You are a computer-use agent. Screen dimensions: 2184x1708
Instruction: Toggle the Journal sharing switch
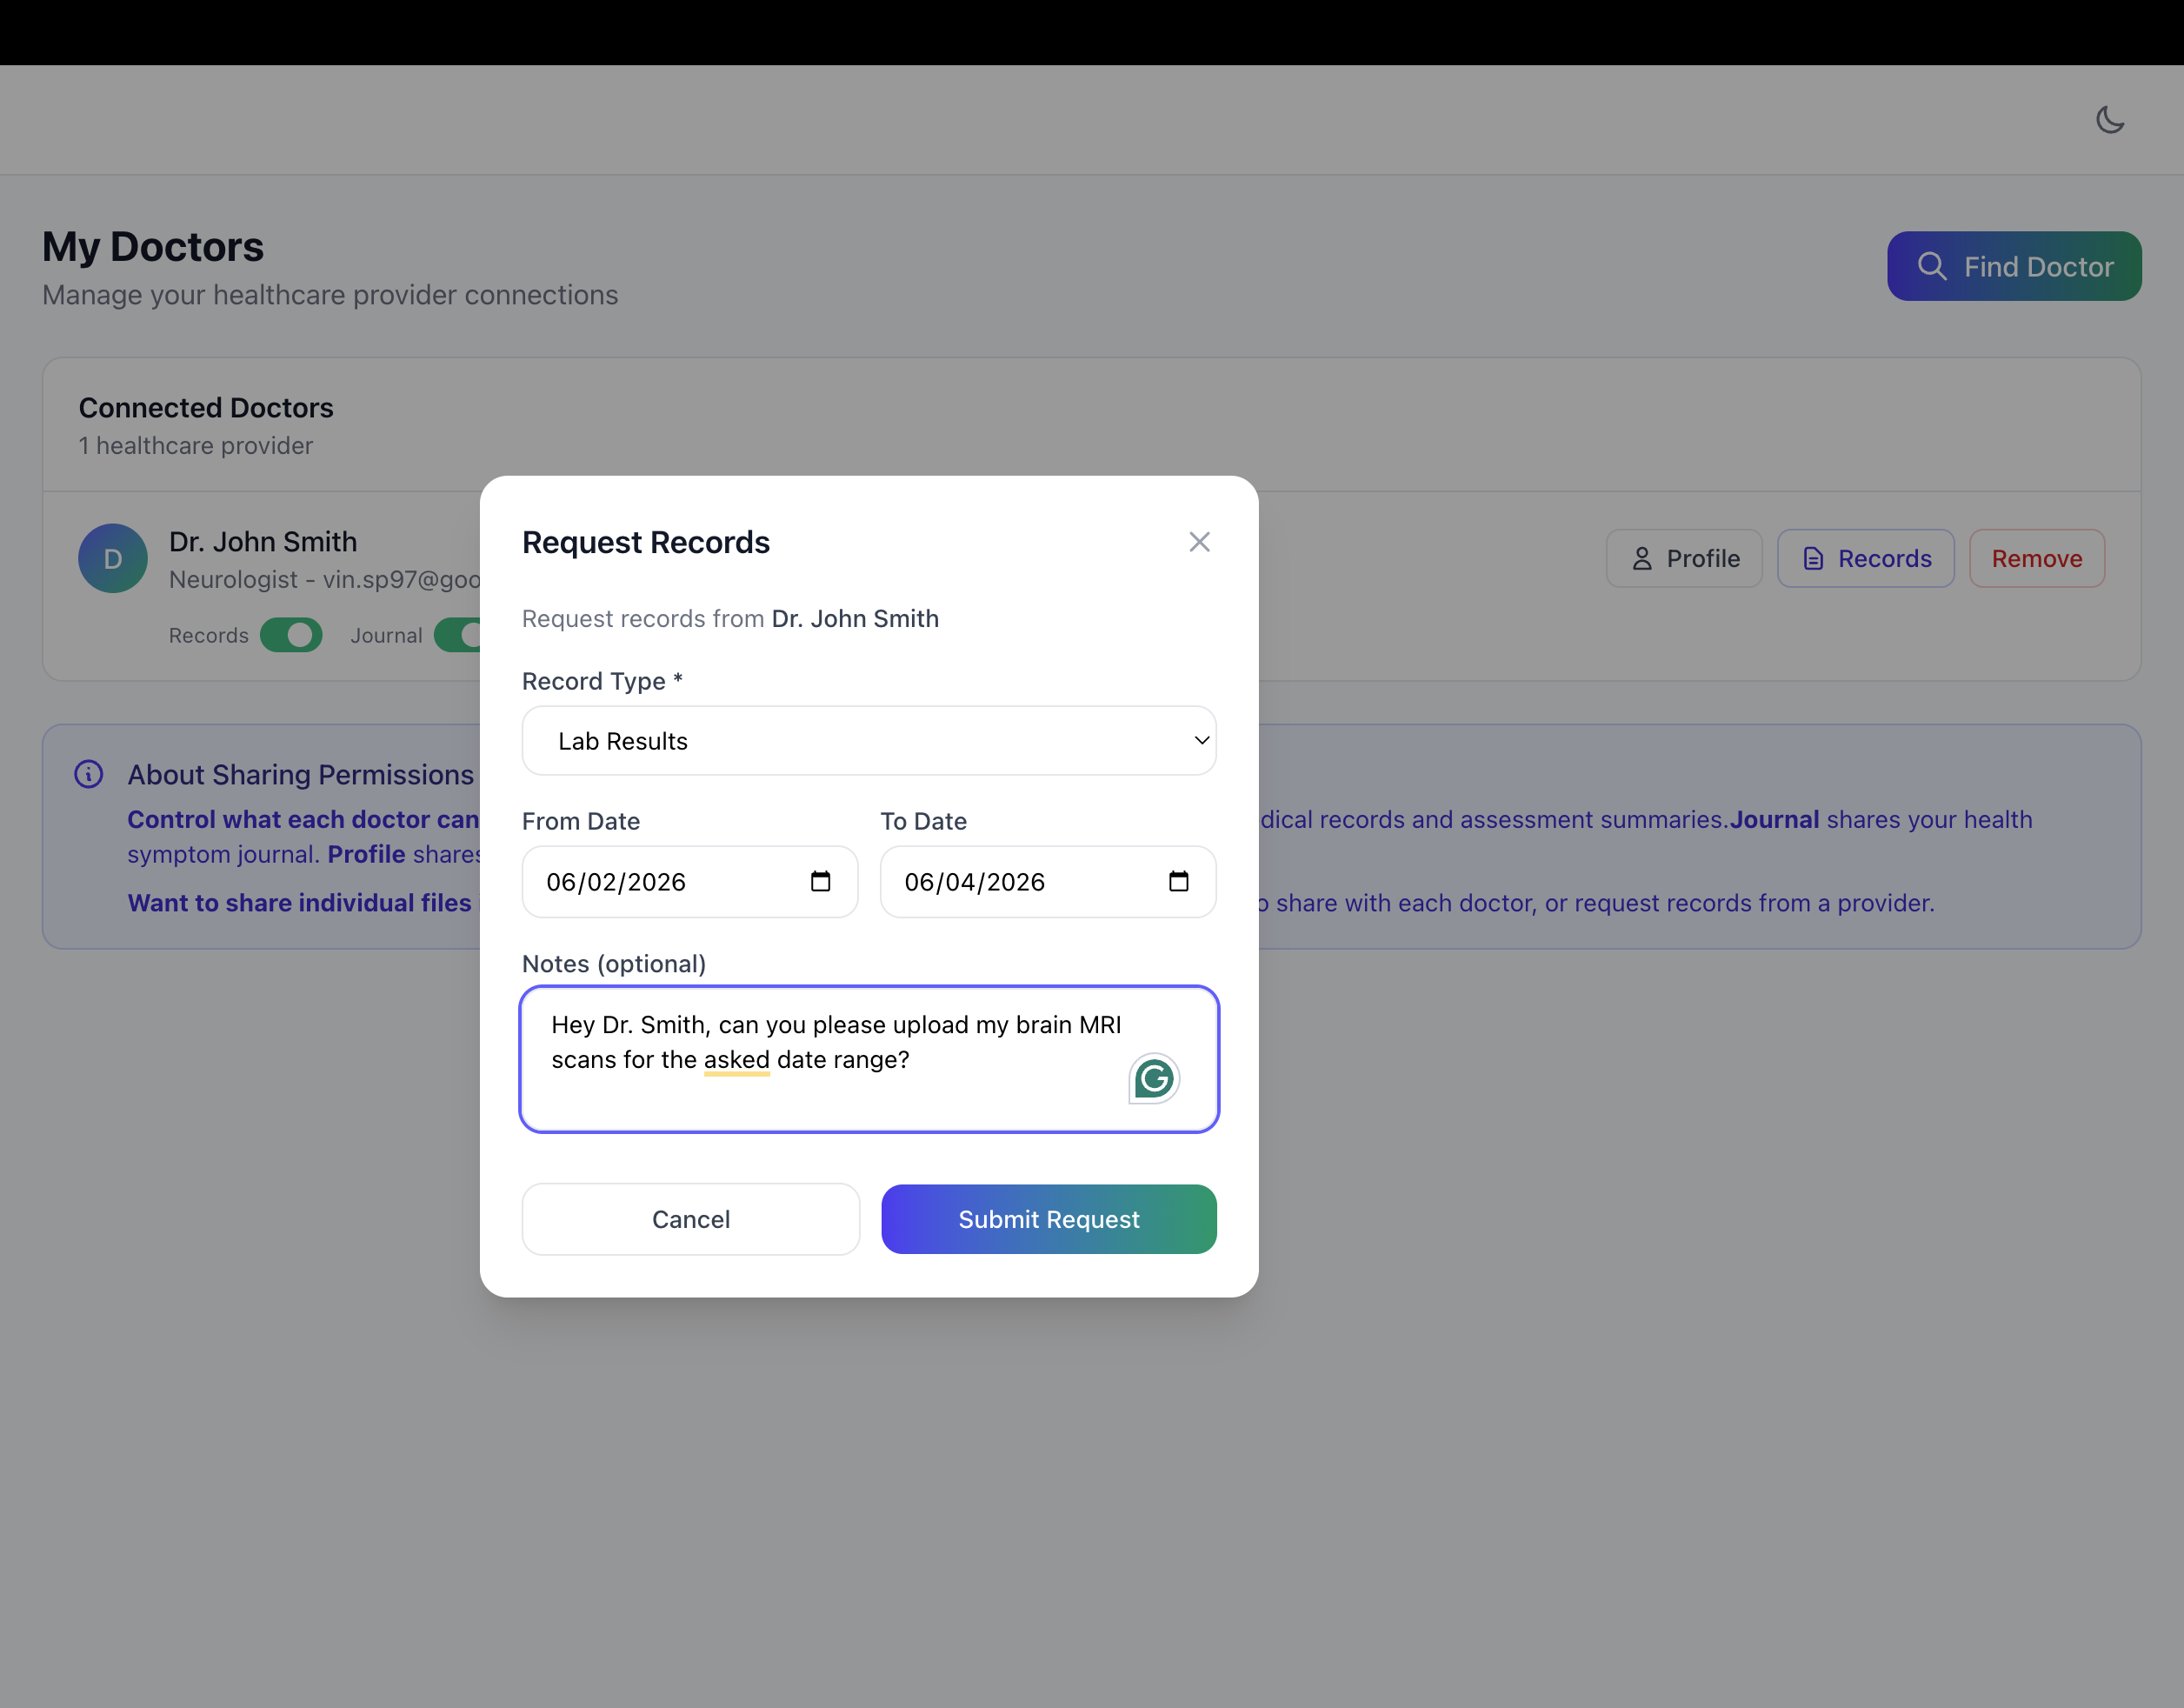(x=458, y=635)
